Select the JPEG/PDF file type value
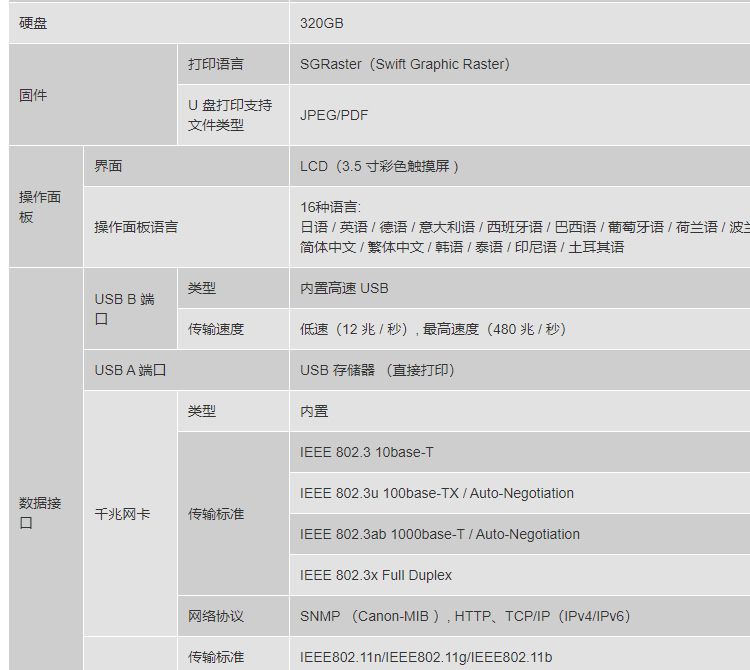The height and width of the screenshot is (670, 750). [x=334, y=115]
